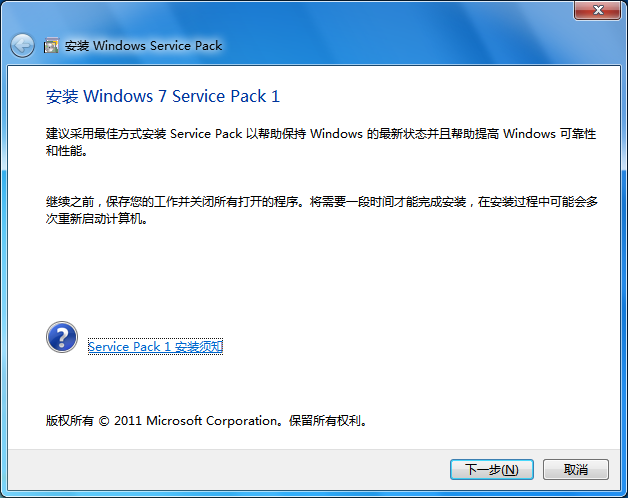Close the Service Pack installer window
628x498 pixels.
tap(597, 10)
